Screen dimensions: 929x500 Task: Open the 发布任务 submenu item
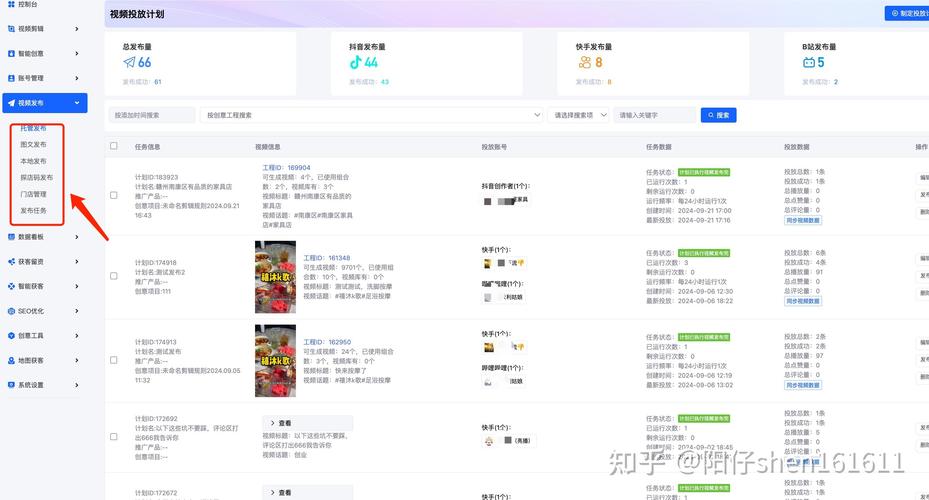(x=33, y=211)
